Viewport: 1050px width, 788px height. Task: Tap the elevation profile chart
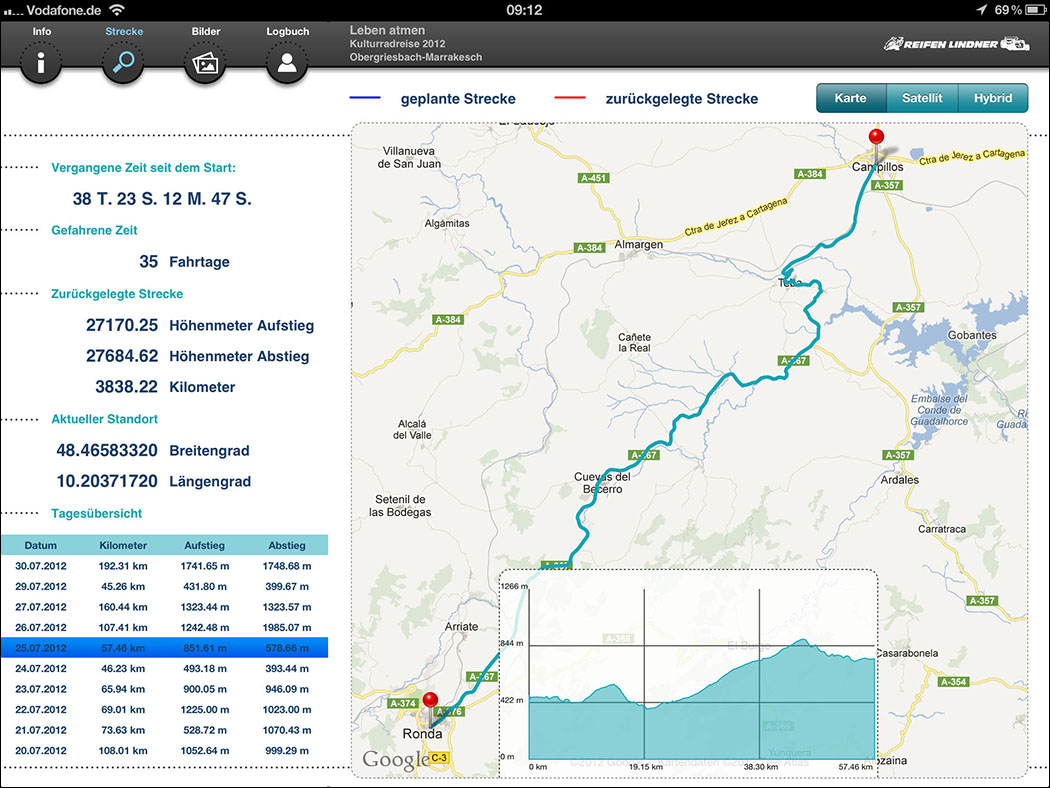click(x=688, y=673)
